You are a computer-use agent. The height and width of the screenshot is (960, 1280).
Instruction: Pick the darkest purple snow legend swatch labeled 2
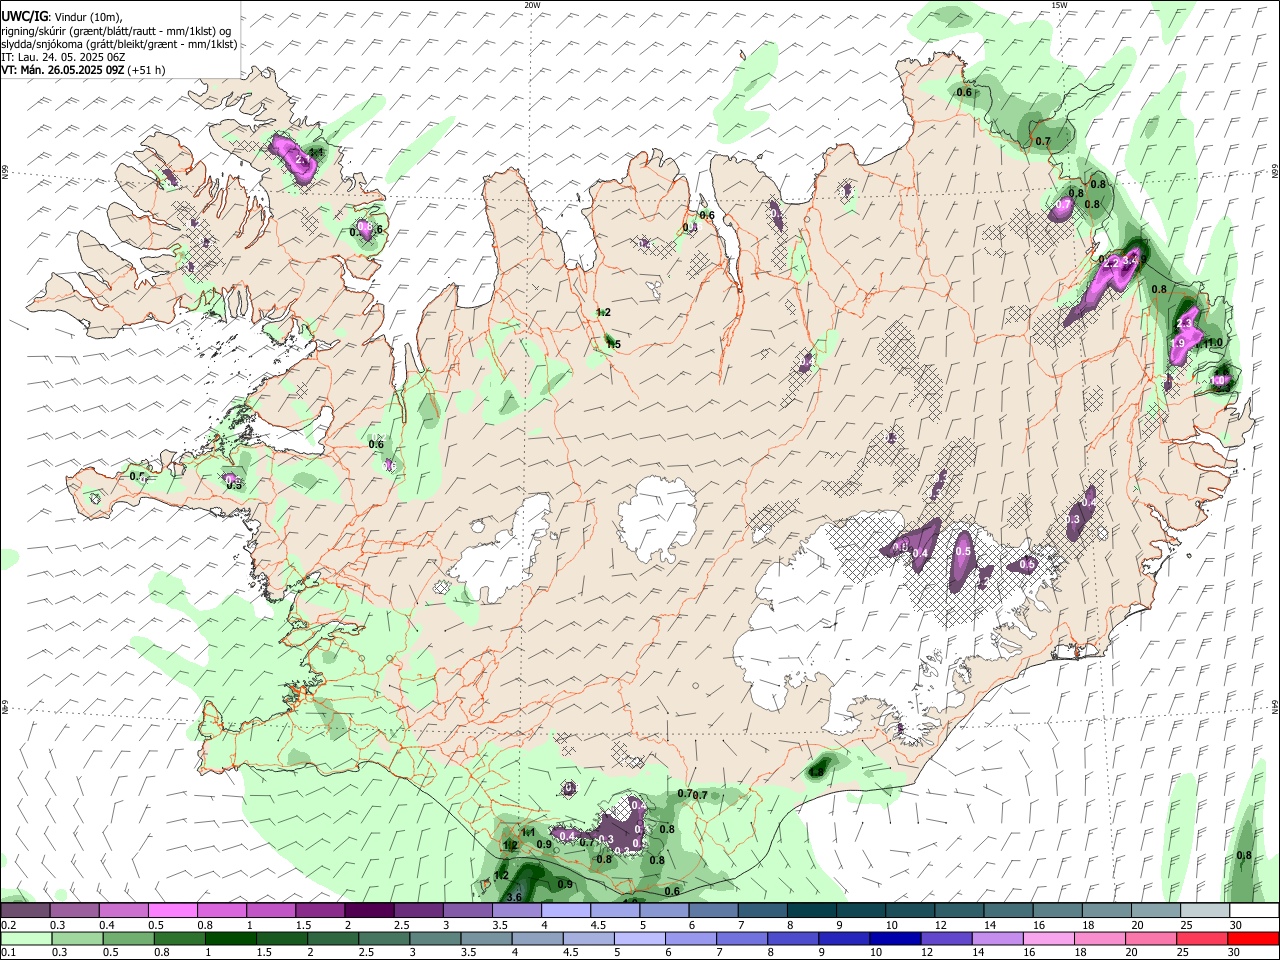369,911
